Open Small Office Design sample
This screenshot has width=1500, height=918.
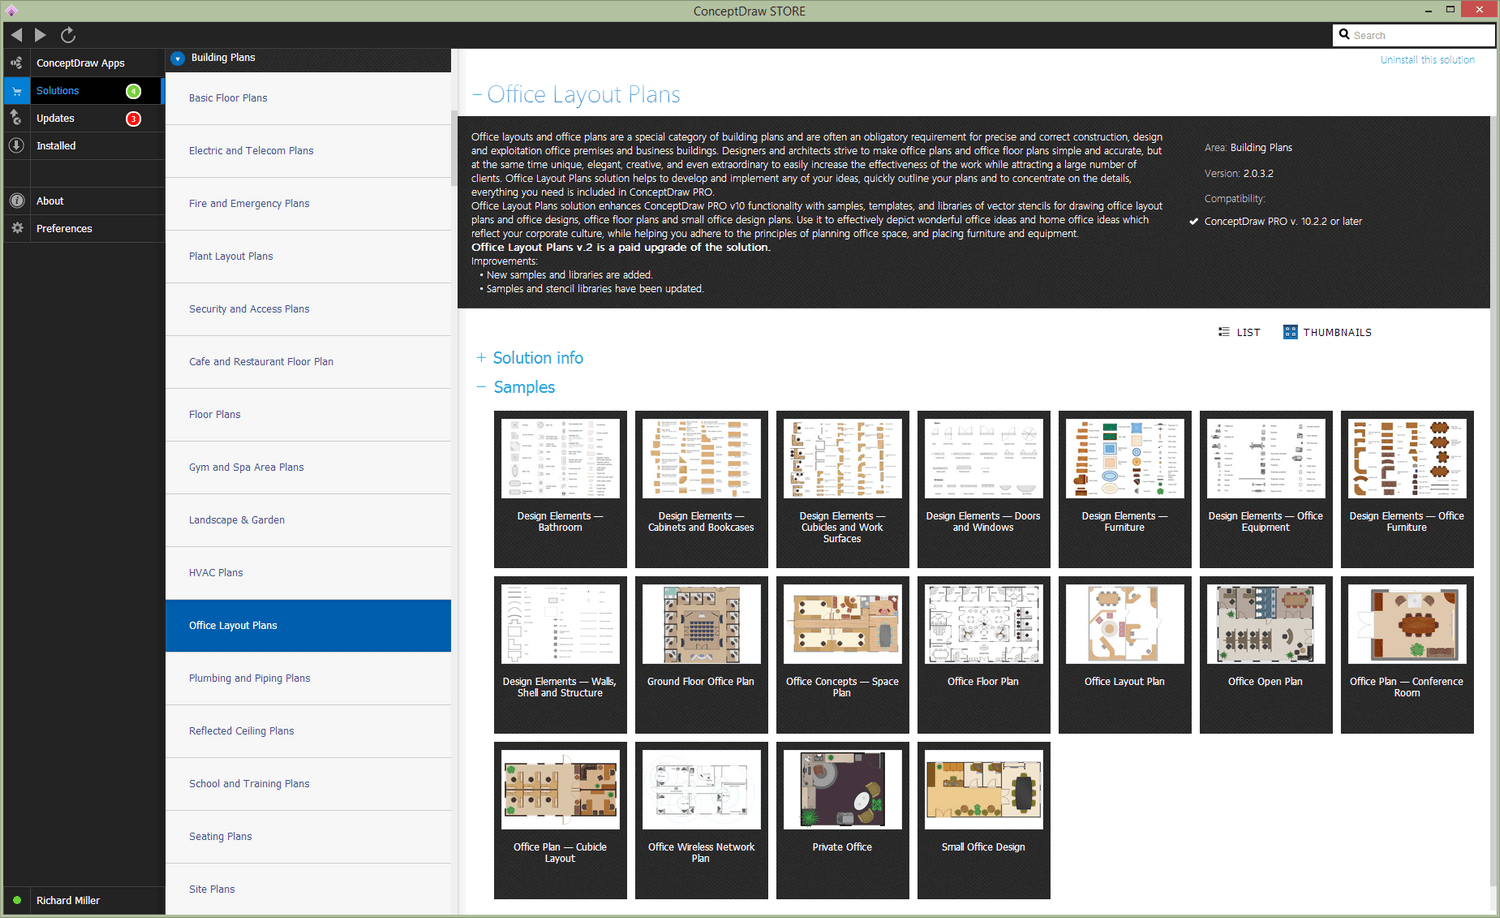point(983,820)
